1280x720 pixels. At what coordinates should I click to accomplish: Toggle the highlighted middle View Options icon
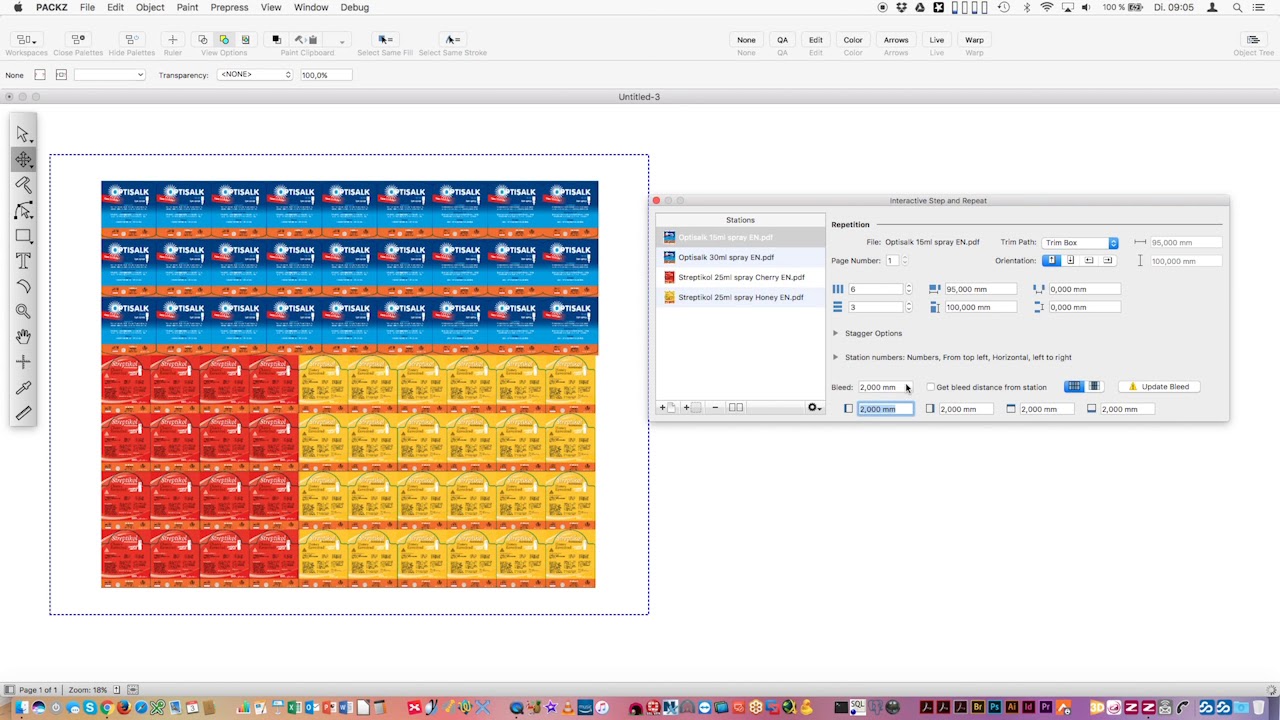click(224, 40)
